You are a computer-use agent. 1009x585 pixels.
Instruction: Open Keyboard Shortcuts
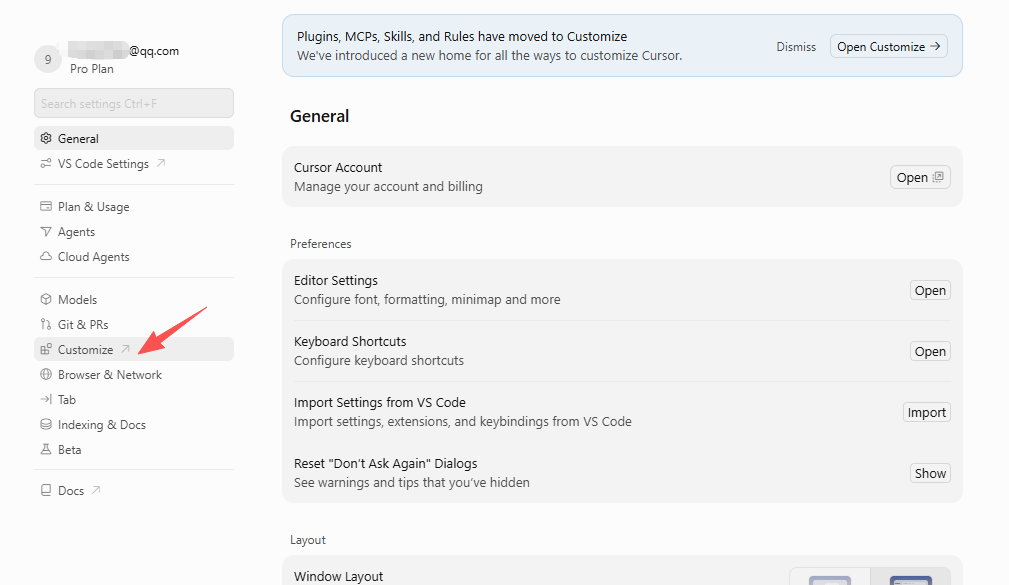(930, 351)
